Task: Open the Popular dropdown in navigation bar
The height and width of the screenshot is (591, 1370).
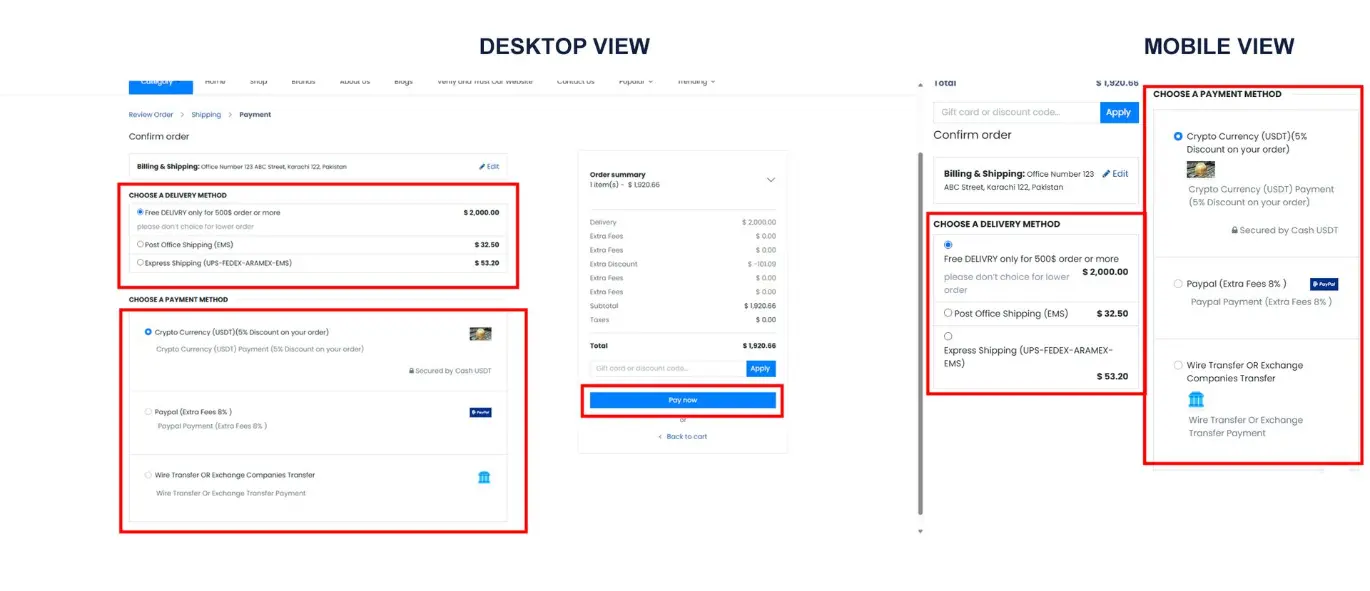Action: click(635, 82)
